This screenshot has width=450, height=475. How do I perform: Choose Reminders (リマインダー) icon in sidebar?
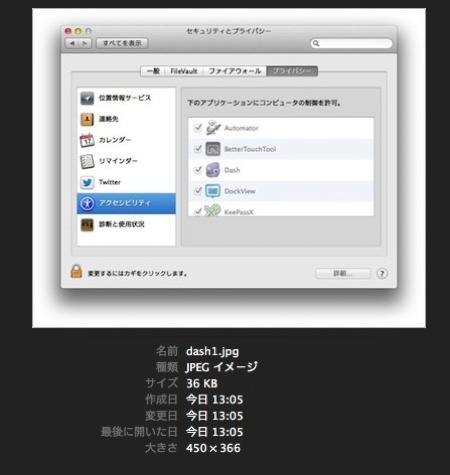pos(87,161)
